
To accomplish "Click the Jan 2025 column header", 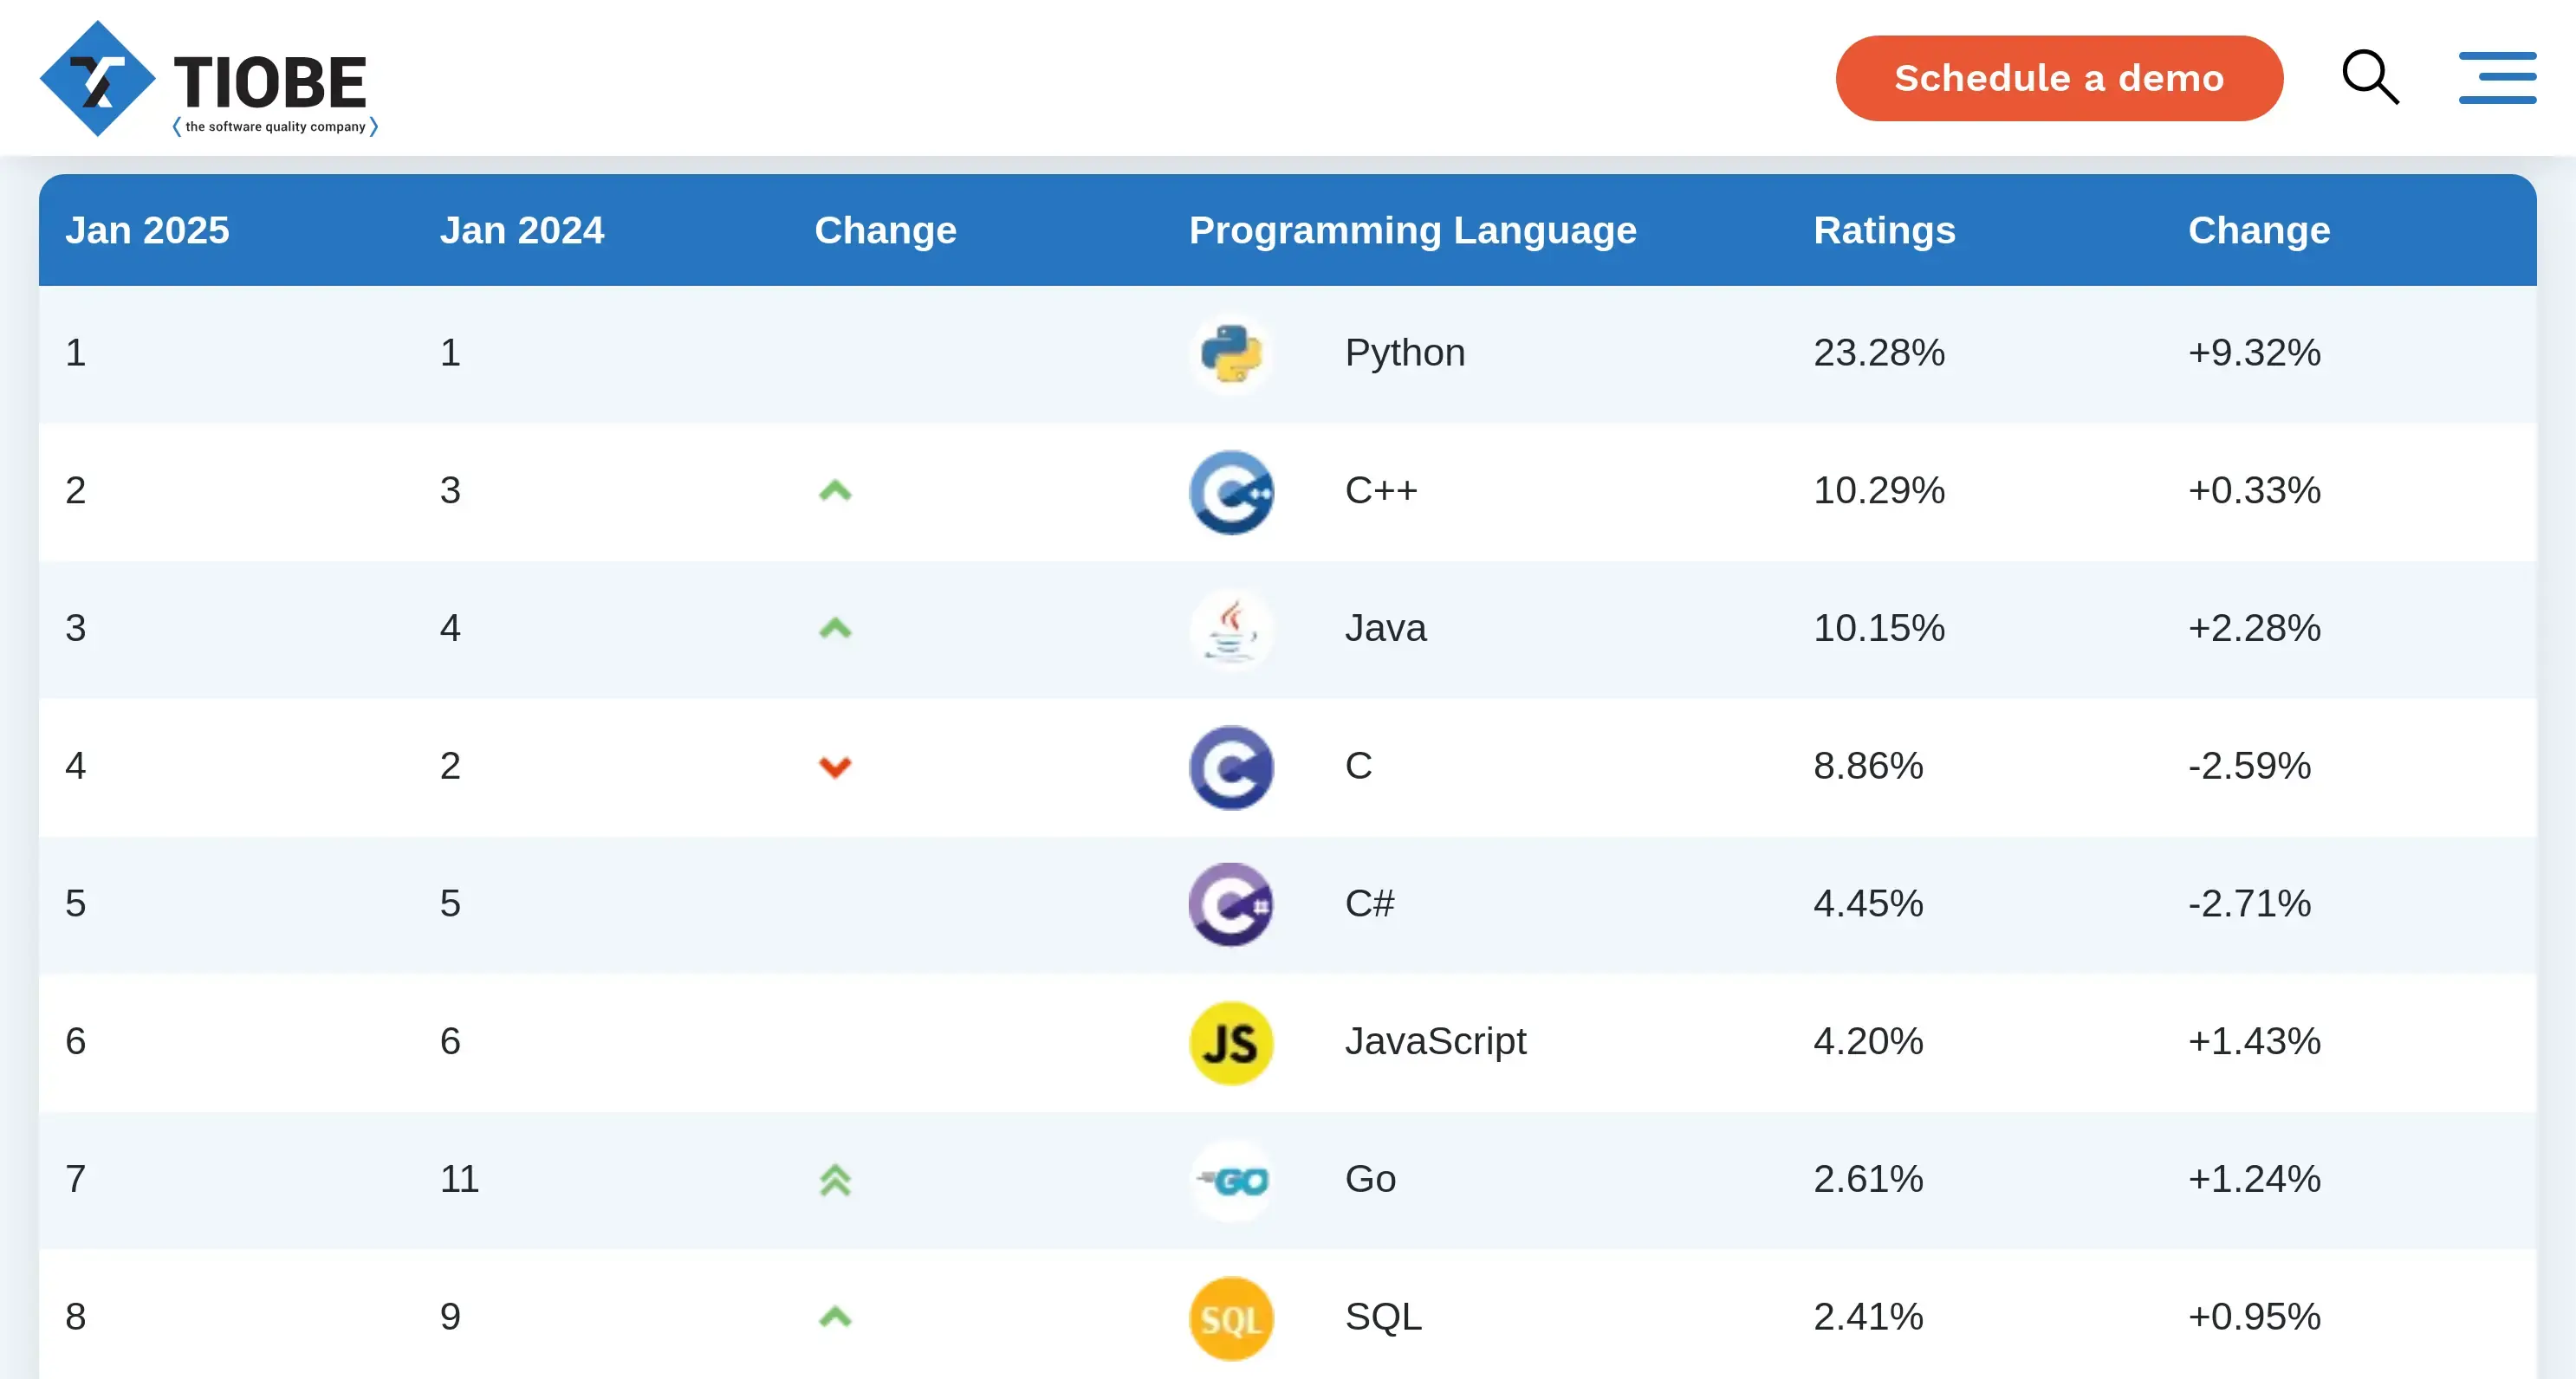I will pos(147,230).
